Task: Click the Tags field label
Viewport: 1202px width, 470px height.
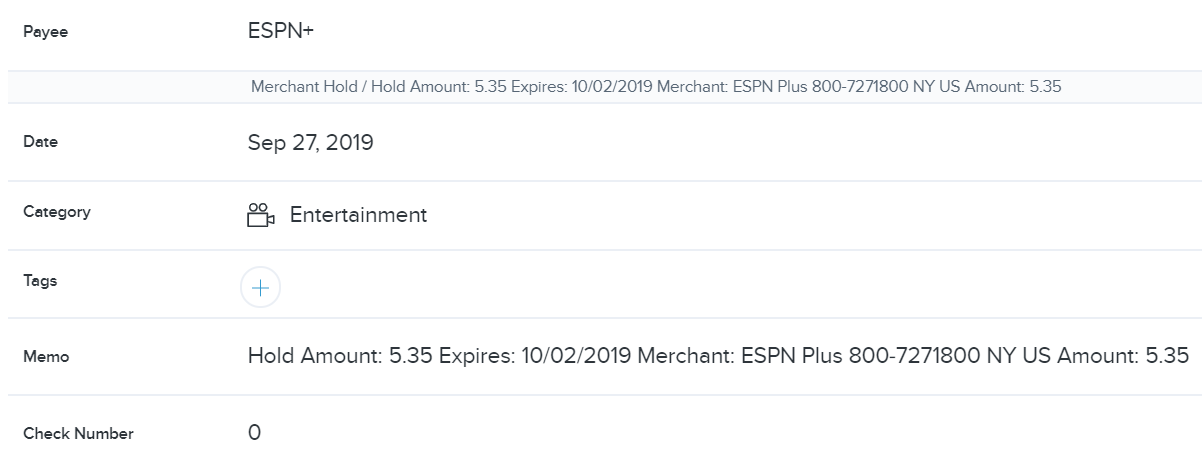Action: pyautogui.click(x=40, y=281)
